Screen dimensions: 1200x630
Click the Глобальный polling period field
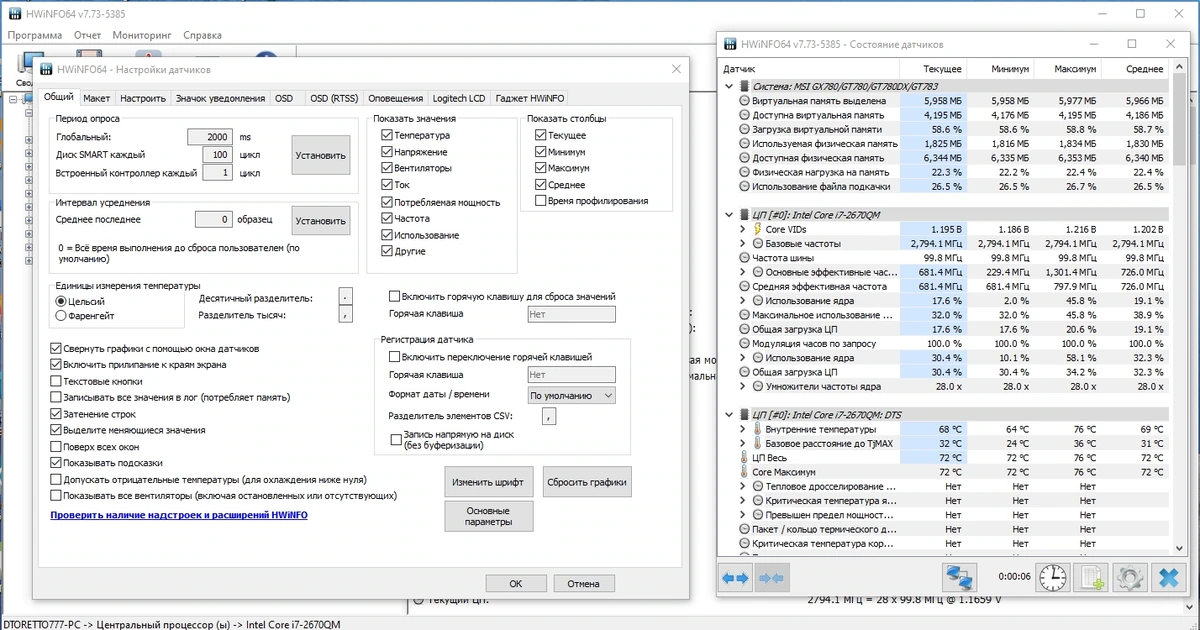(210, 137)
